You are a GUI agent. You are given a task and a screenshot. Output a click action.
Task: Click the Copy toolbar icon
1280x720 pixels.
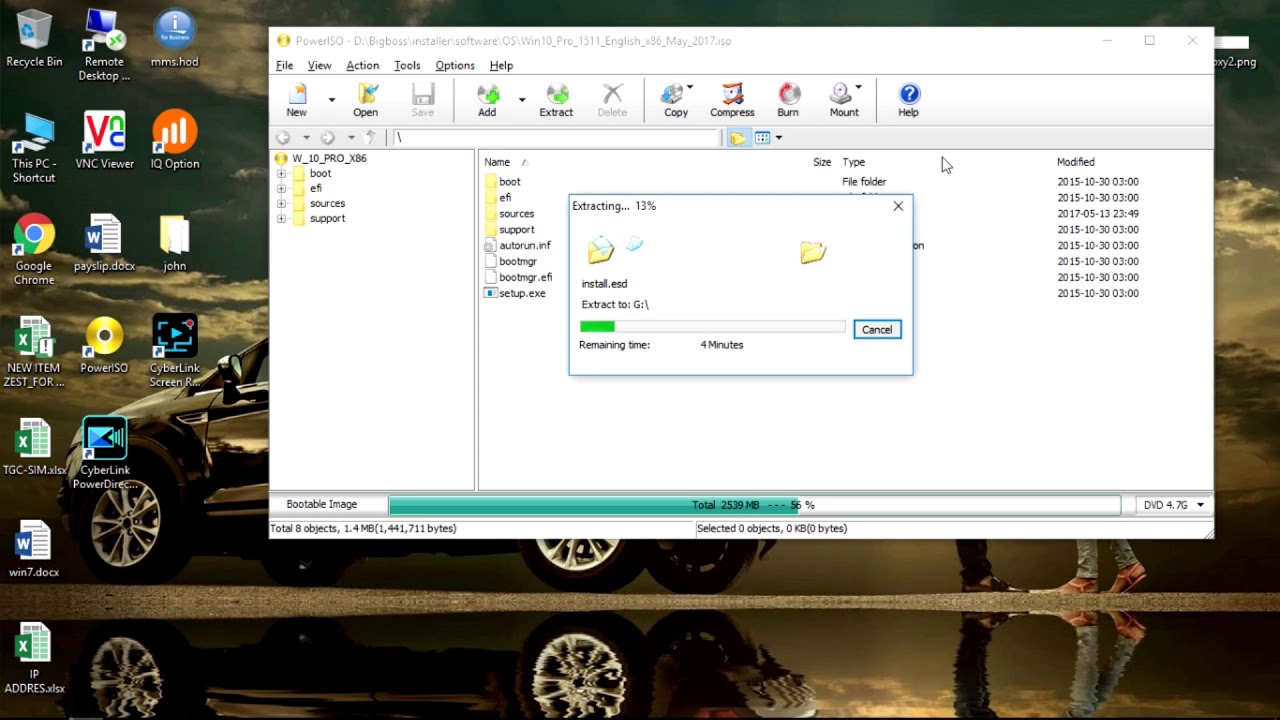pyautogui.click(x=676, y=100)
